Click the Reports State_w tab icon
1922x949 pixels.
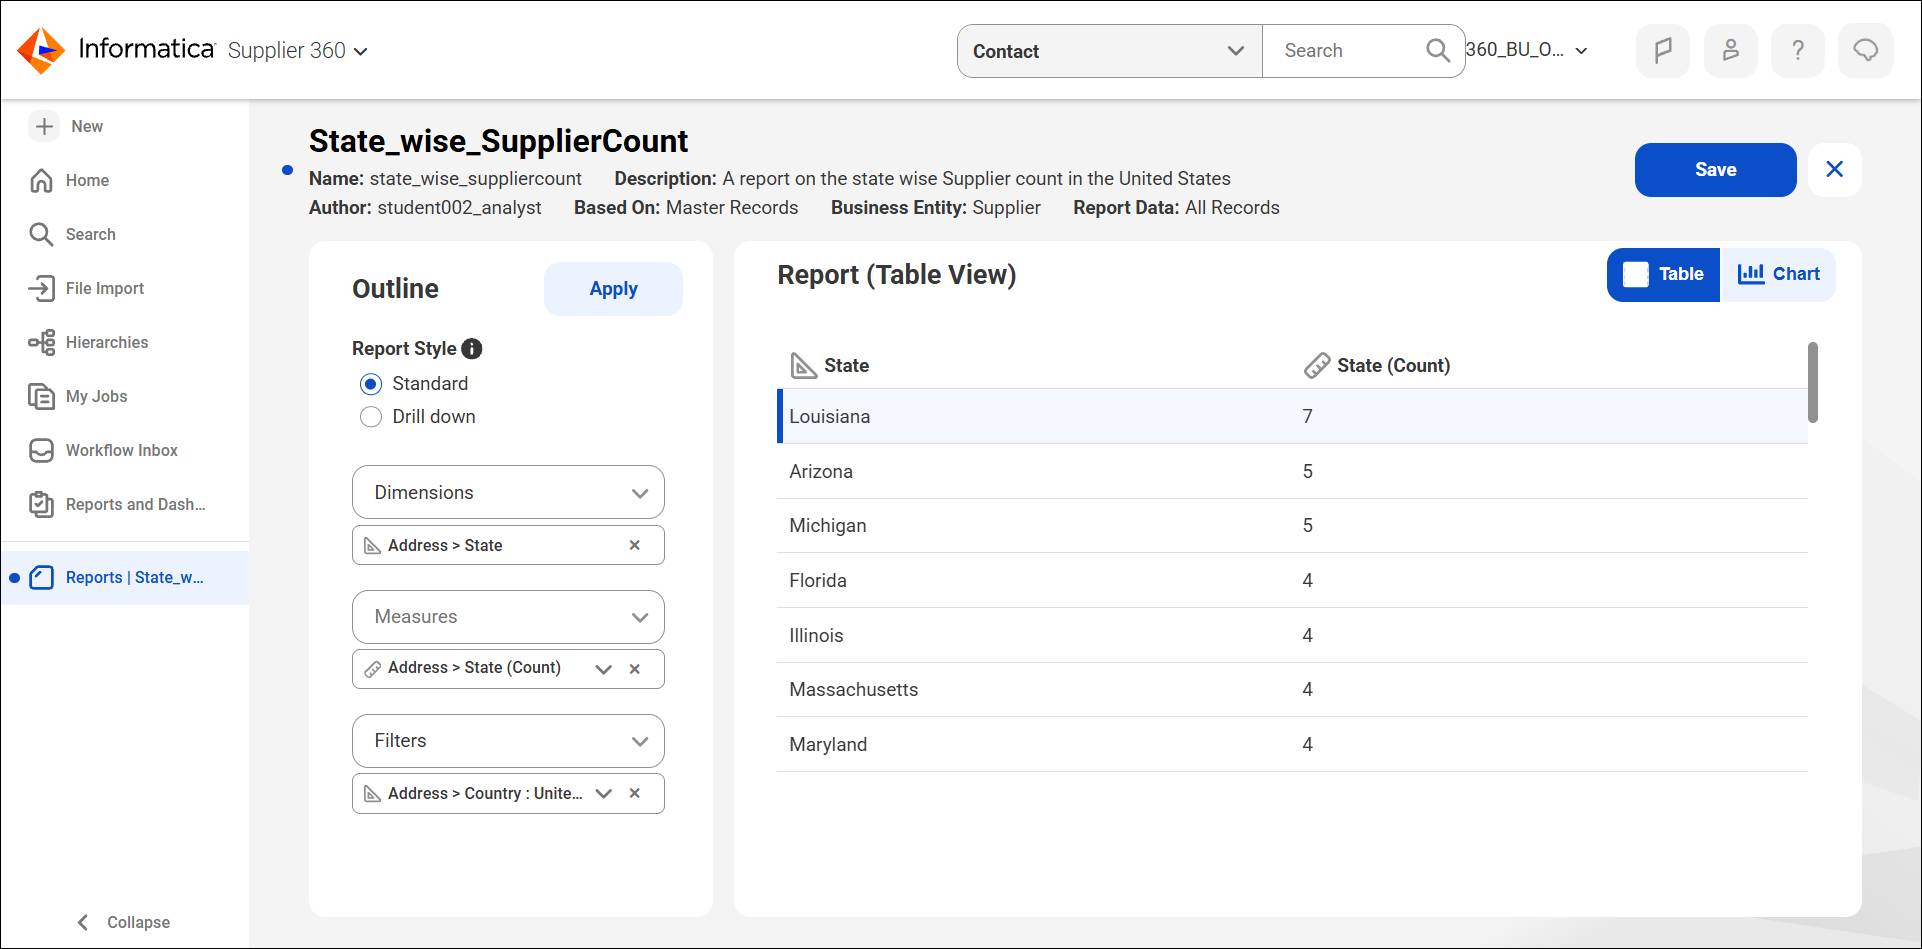(42, 577)
